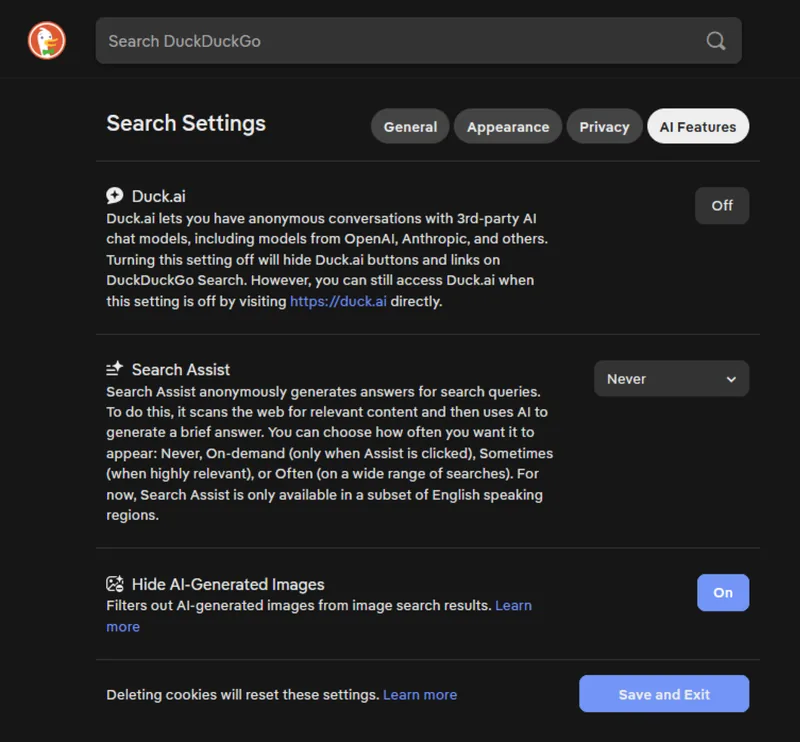Click the Save and Exit button
Screen dimensions: 800x742
click(664, 694)
